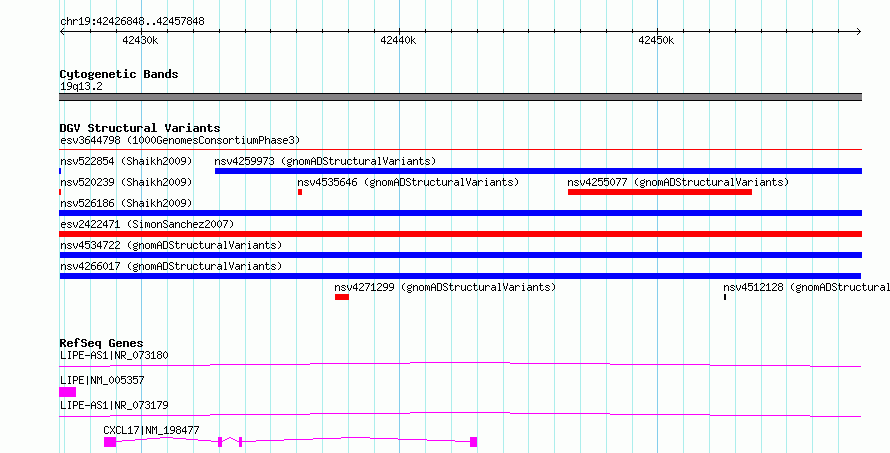890x453 pixels.
Task: Click the 42440k ruler position label
Action: point(398,40)
